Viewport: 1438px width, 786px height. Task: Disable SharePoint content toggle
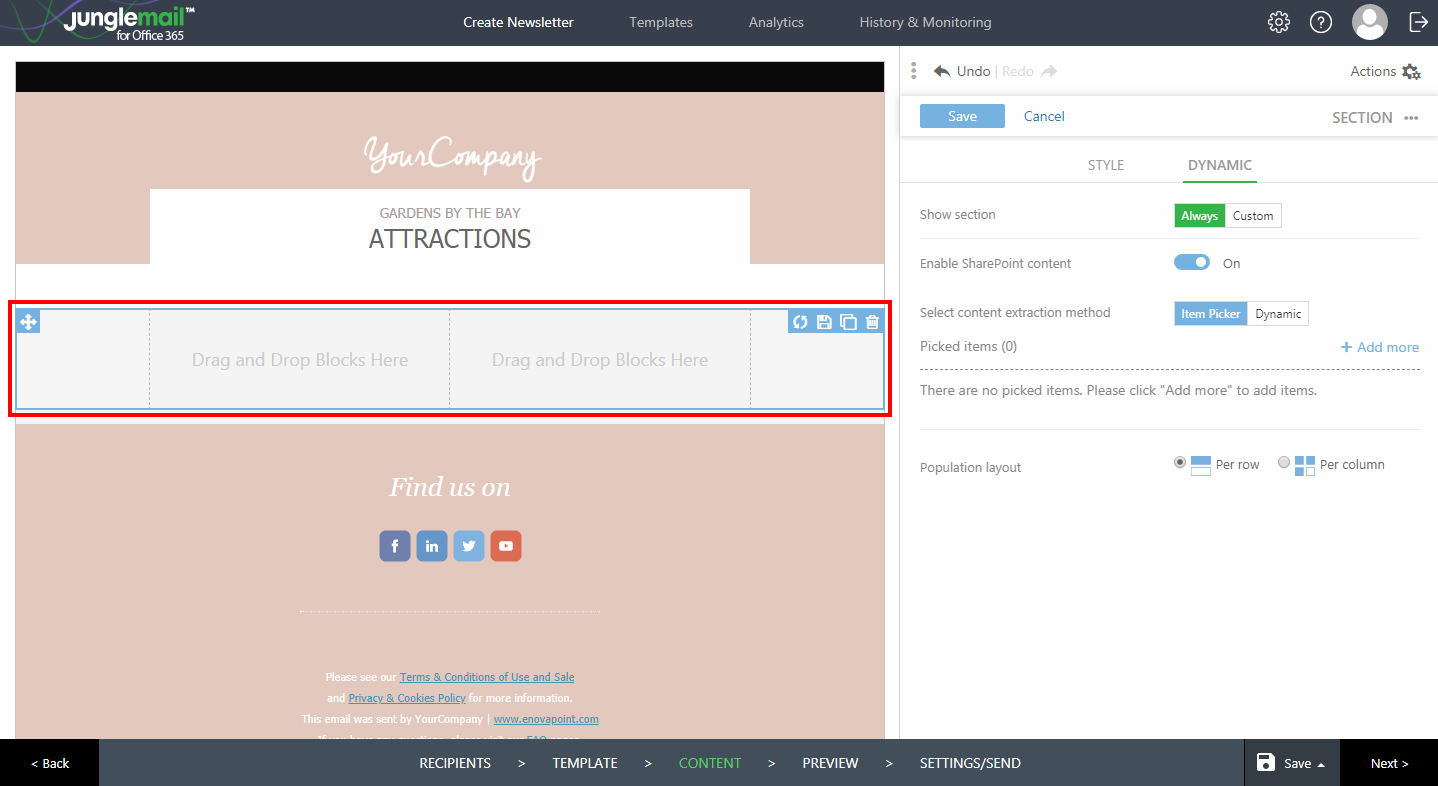[x=1191, y=262]
